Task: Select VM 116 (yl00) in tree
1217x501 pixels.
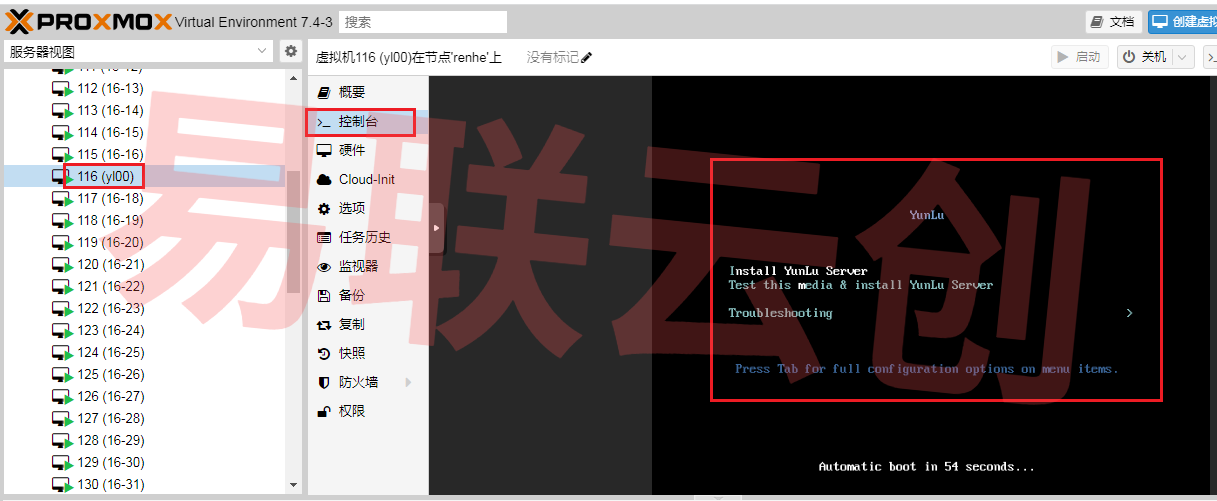Action: point(105,176)
